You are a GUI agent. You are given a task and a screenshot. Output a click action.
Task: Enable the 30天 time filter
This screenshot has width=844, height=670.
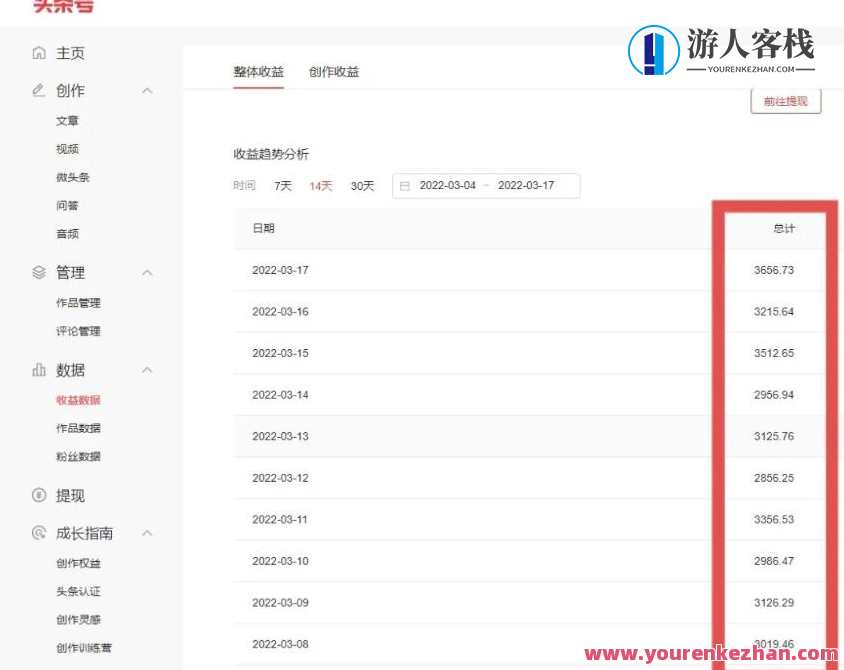click(362, 185)
